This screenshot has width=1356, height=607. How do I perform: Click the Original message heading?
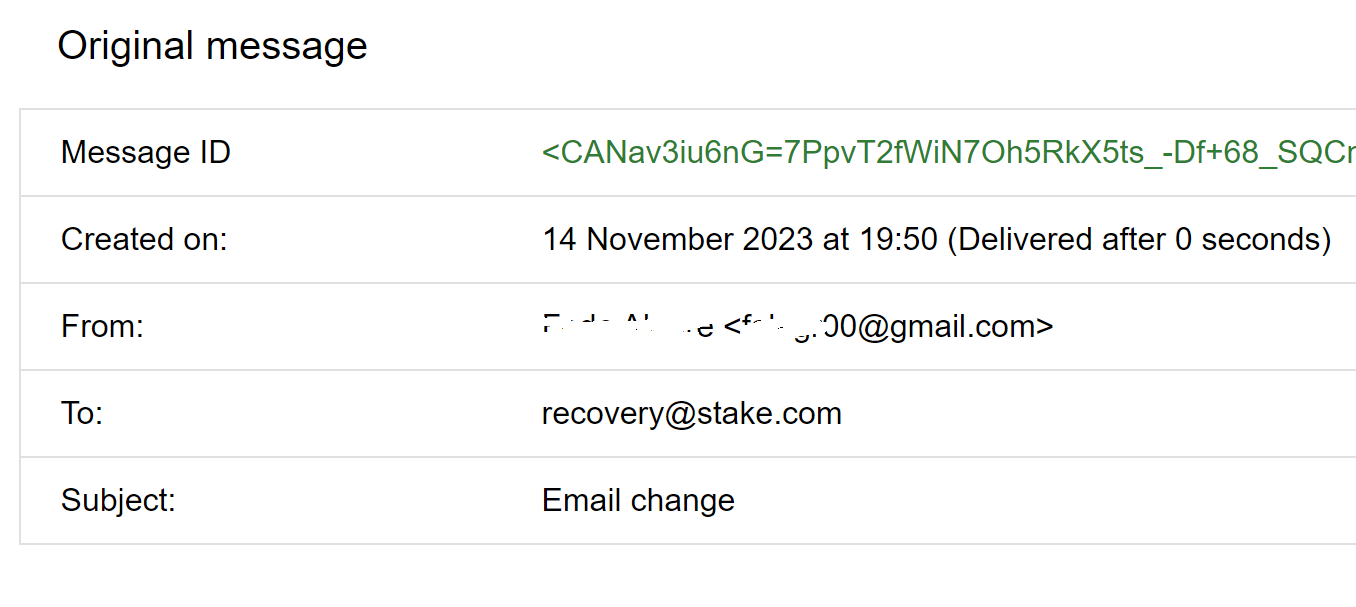coord(212,46)
